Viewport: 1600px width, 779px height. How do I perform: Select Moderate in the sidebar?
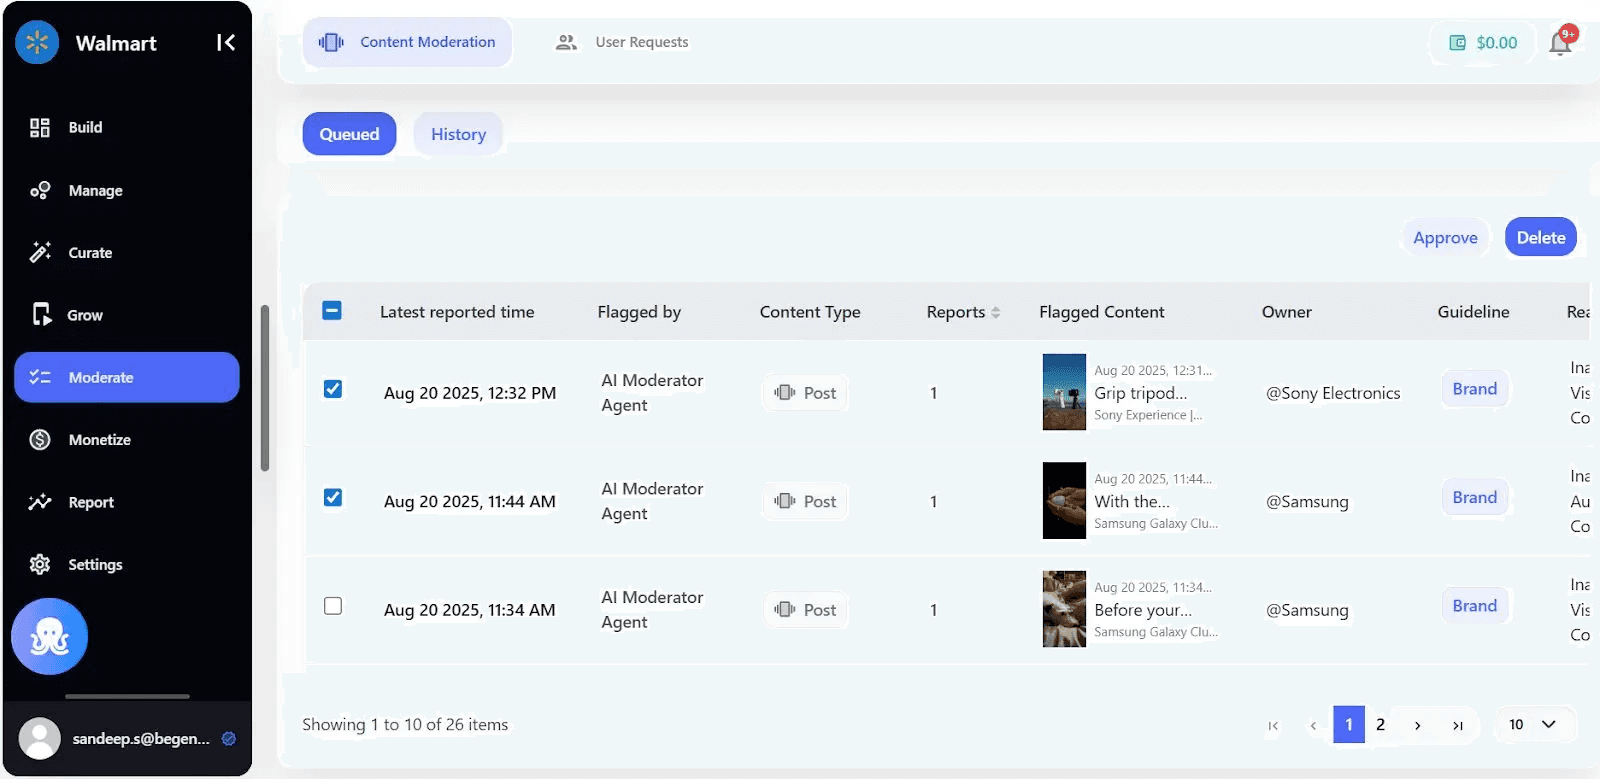pos(127,377)
